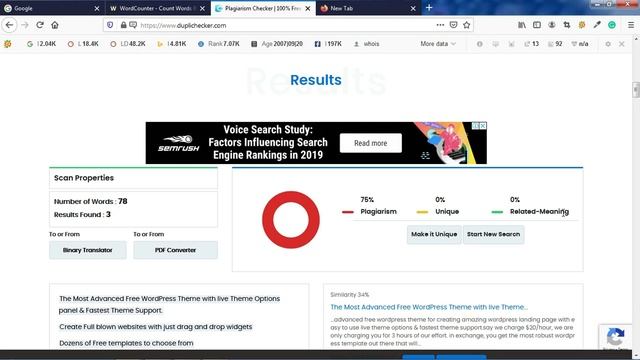
Task: View site security padlock details
Action: point(123,25)
